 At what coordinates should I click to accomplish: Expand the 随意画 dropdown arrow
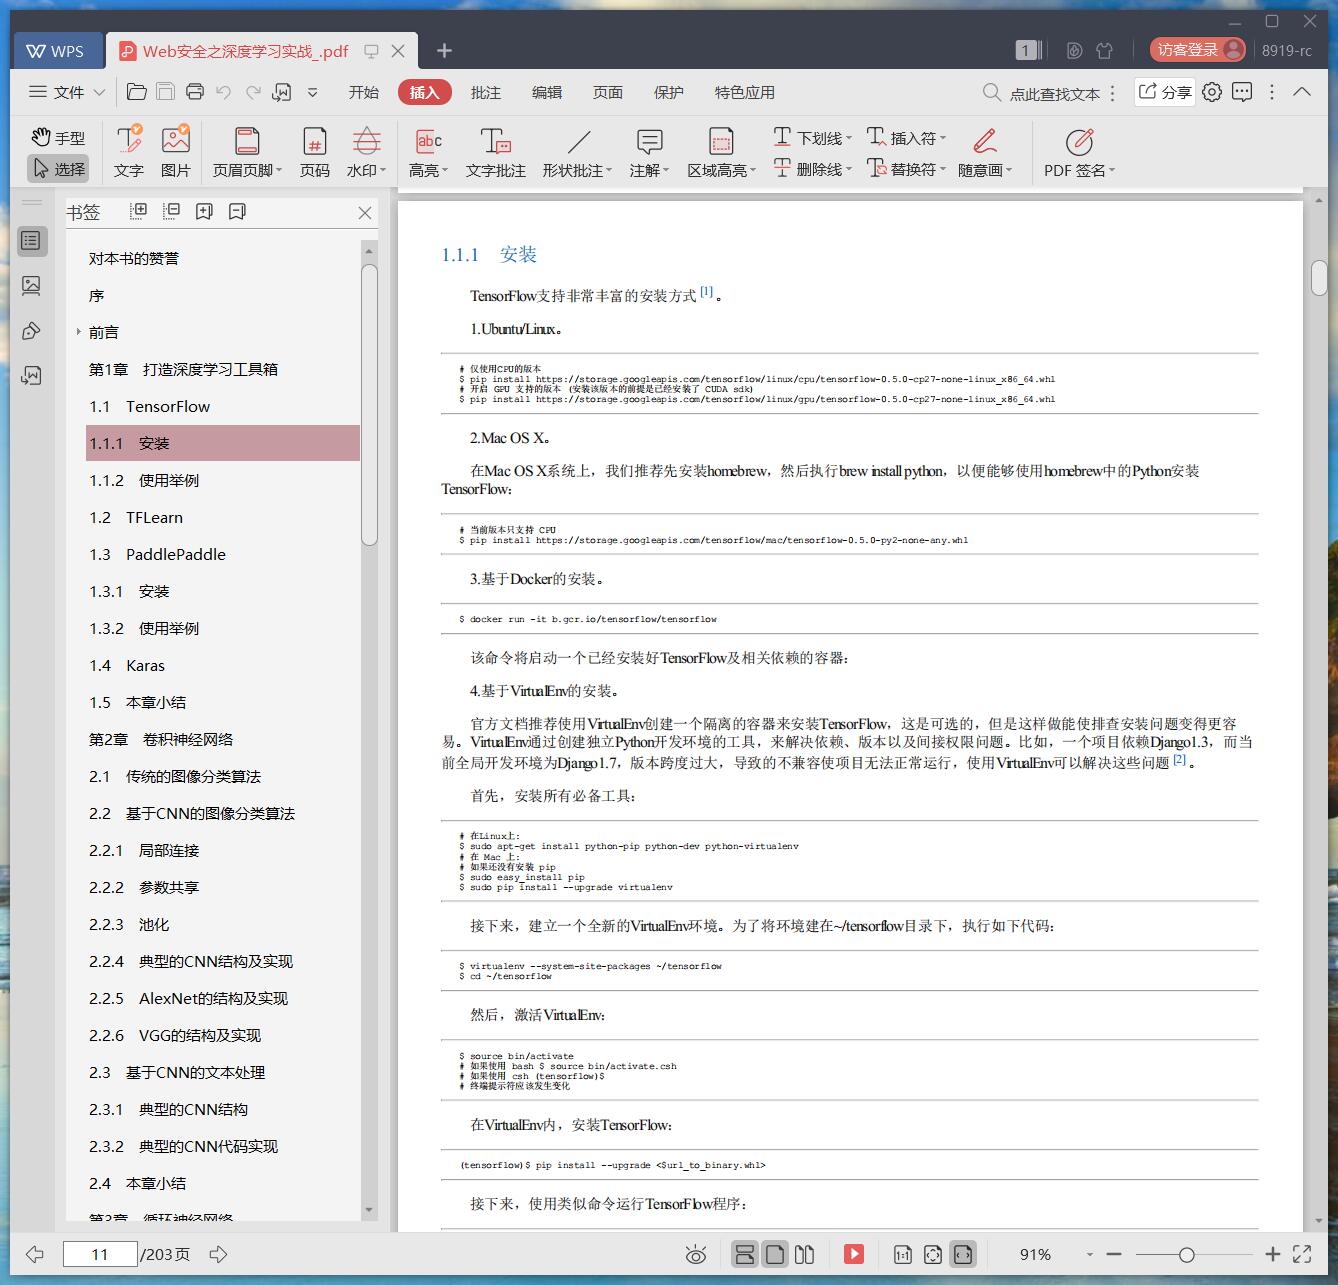click(x=1009, y=171)
